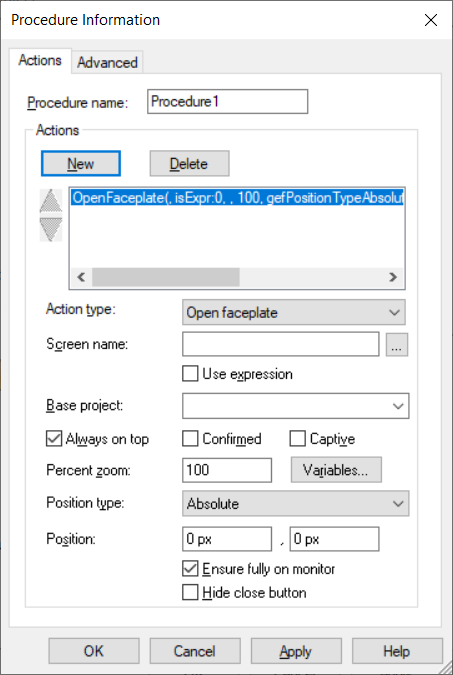
Task: Click the left arrow of the horizontal scrollbar
Action: click(x=81, y=277)
